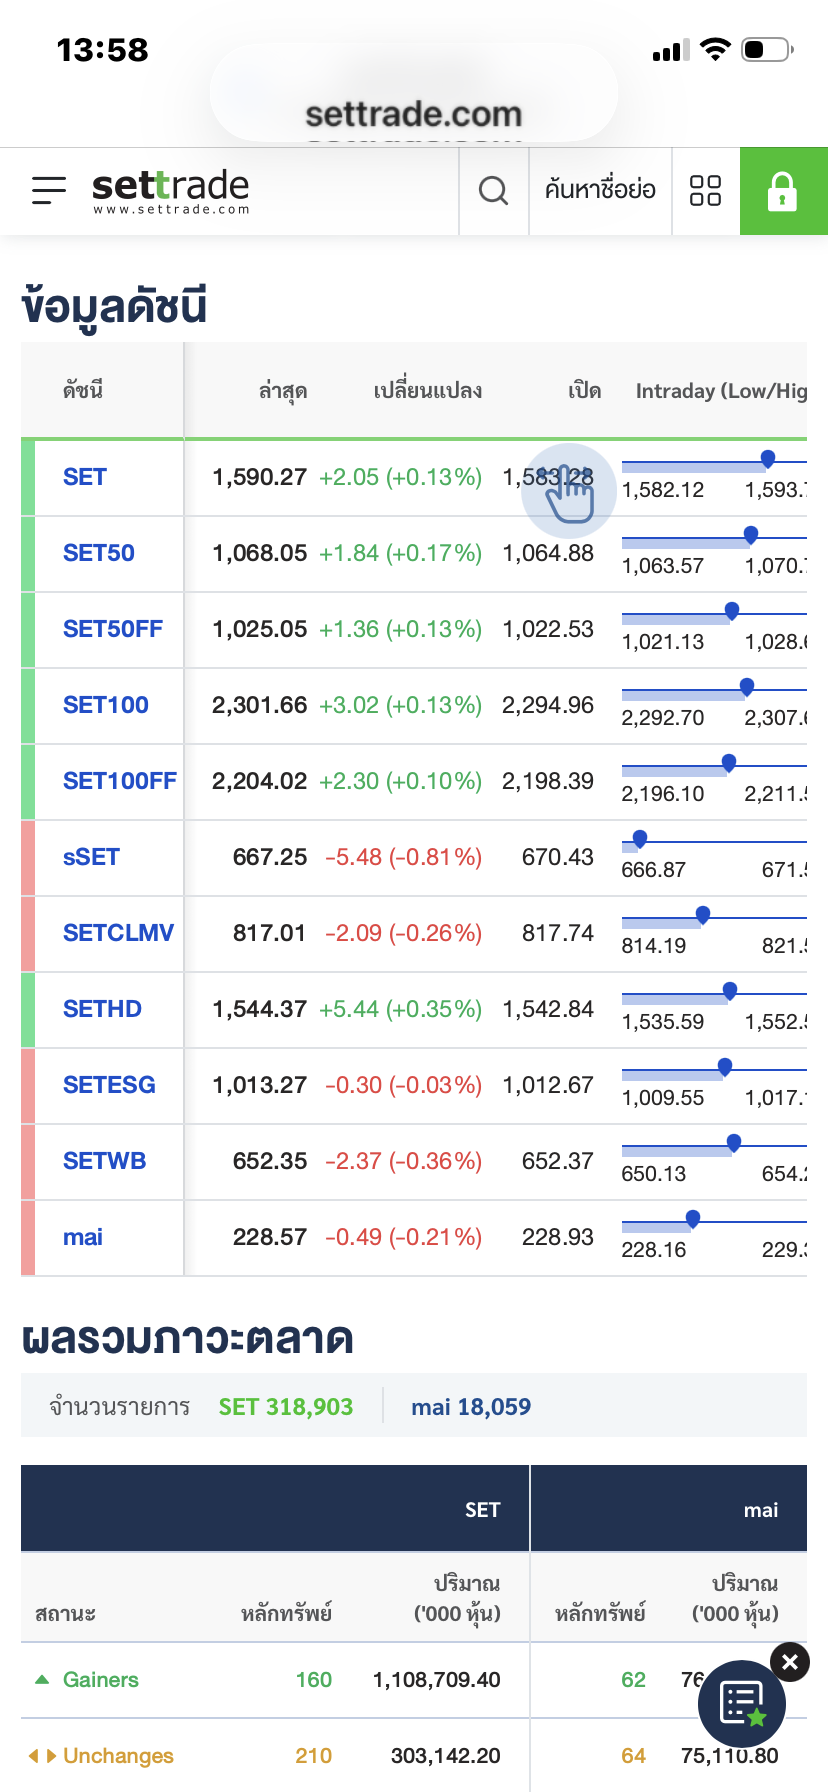The width and height of the screenshot is (828, 1792).
Task: Open the four-squares grid menu icon
Action: [705, 190]
